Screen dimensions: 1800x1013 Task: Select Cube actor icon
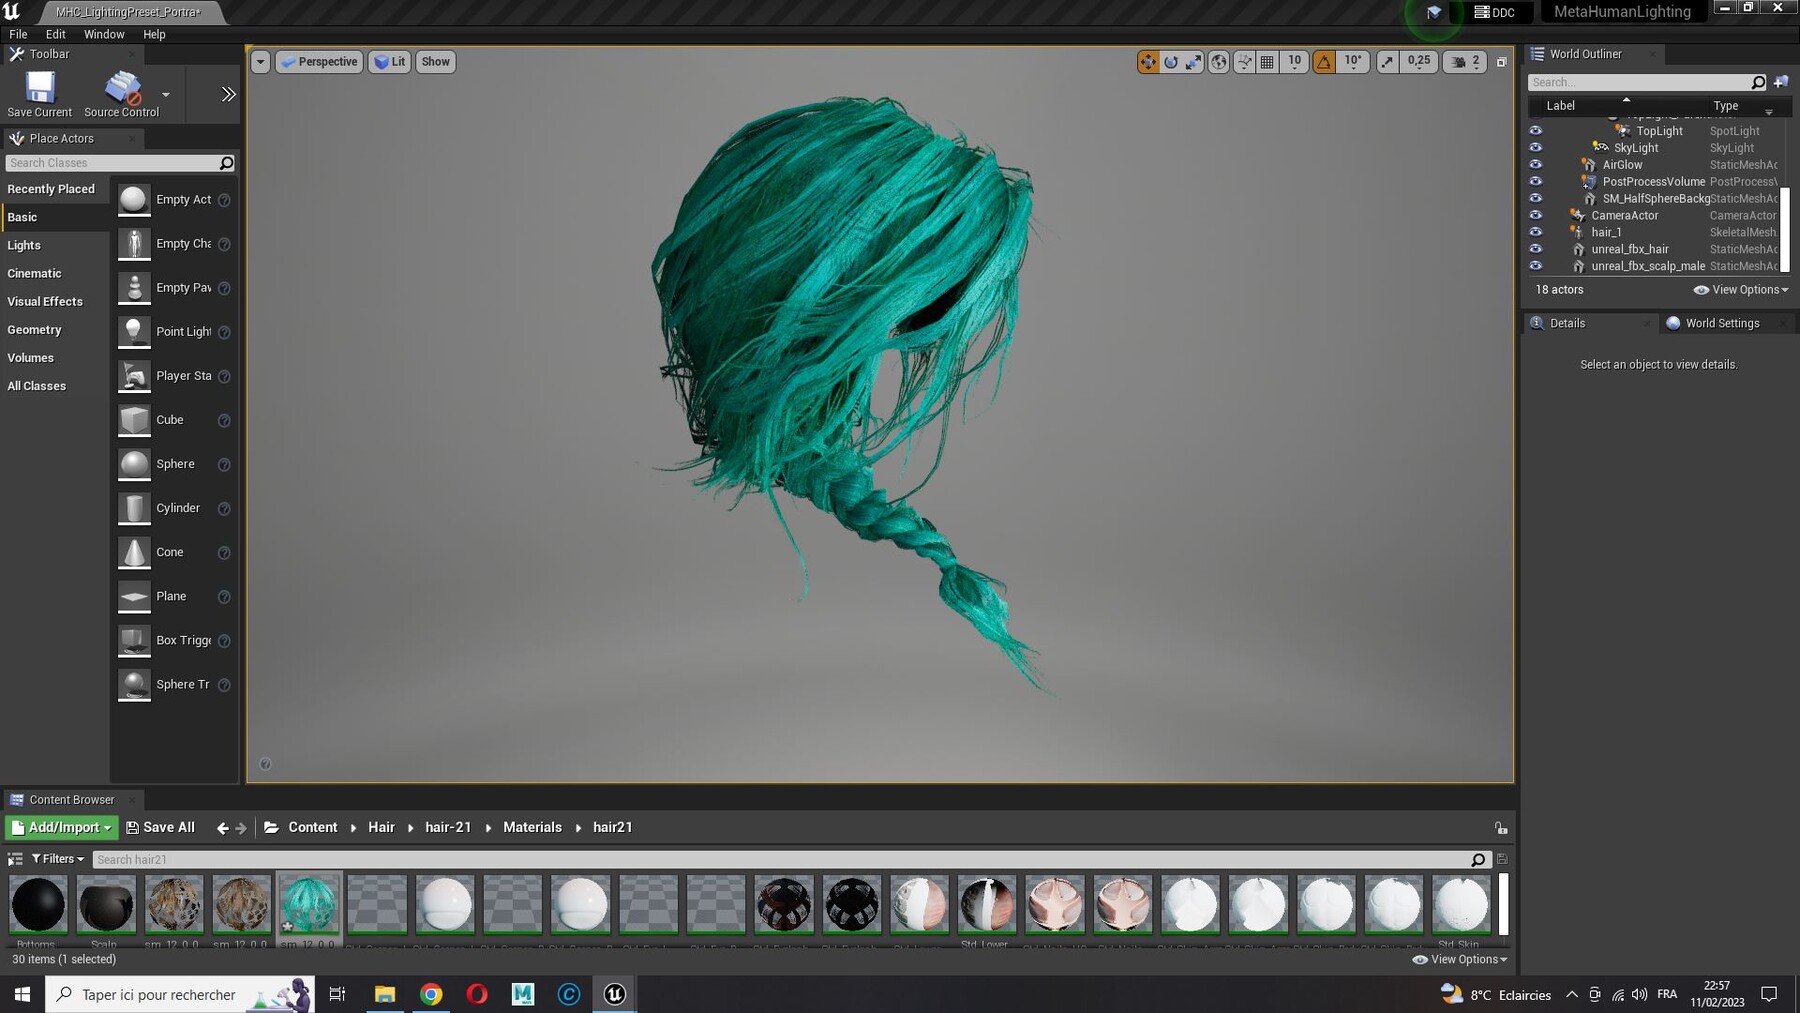point(134,420)
